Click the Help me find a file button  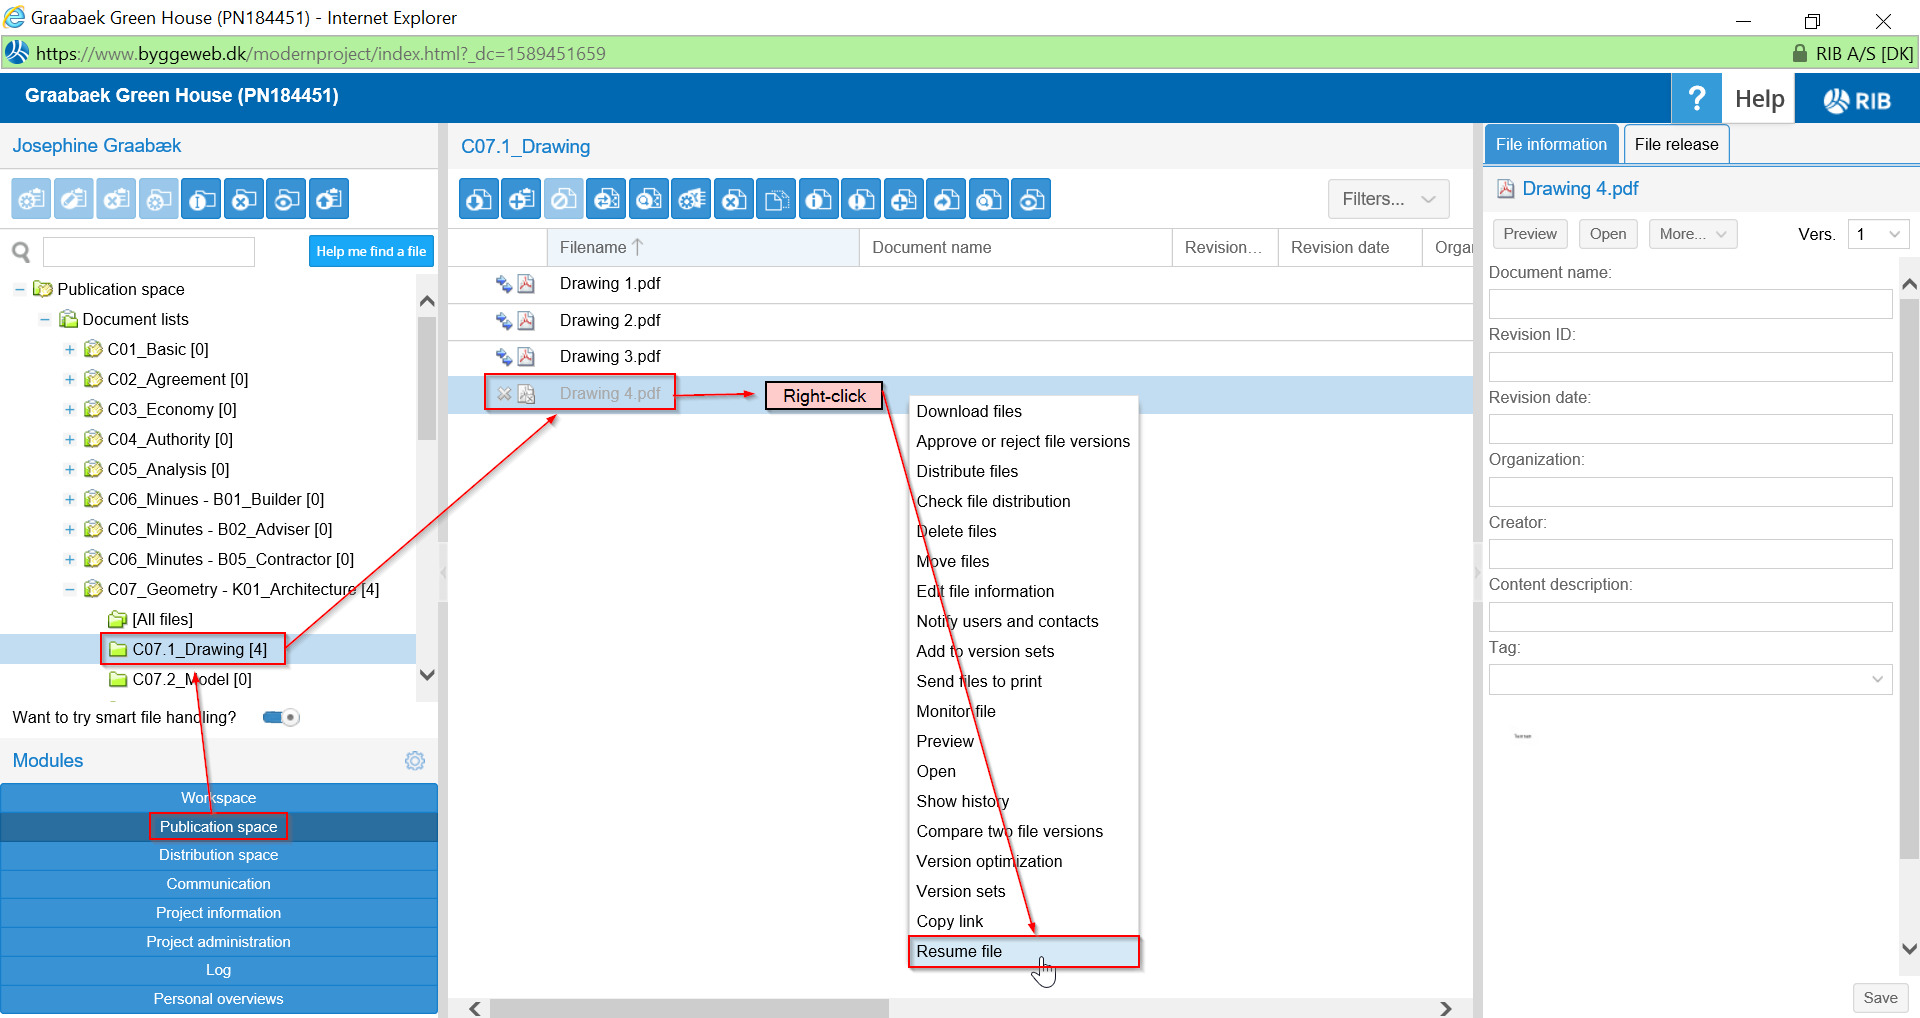371,251
